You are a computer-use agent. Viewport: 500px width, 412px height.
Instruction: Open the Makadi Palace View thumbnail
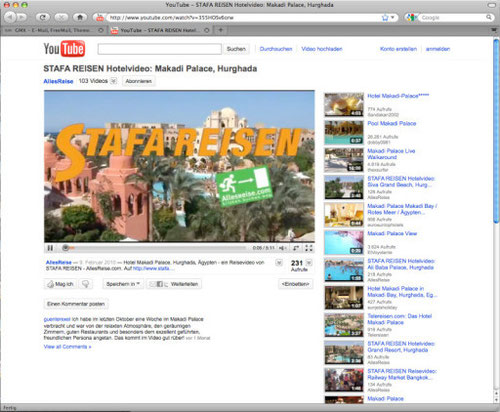[x=344, y=242]
